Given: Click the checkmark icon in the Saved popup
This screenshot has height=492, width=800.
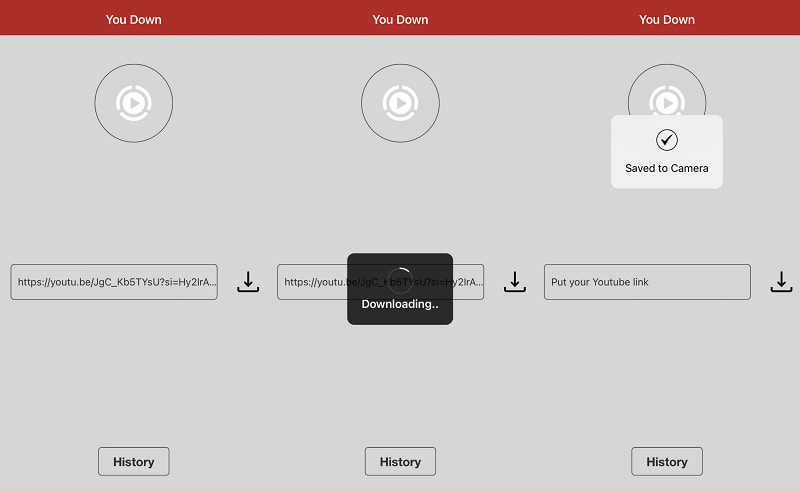Looking at the screenshot, I should [667, 140].
